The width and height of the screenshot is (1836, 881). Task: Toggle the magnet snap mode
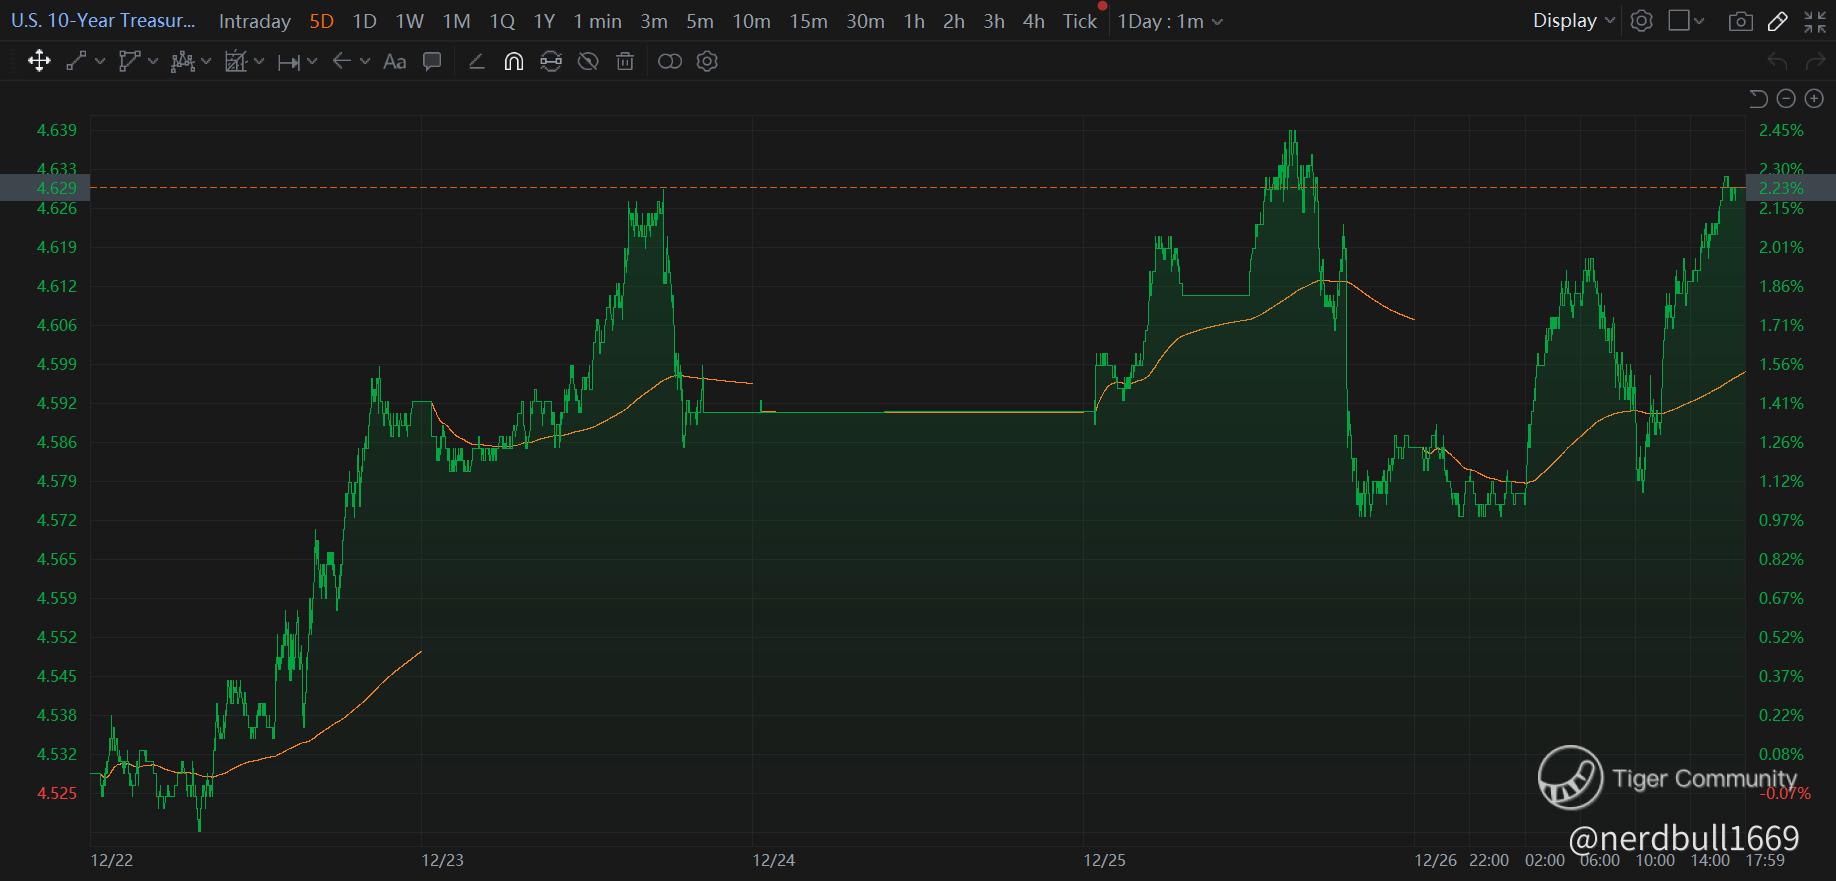click(513, 62)
